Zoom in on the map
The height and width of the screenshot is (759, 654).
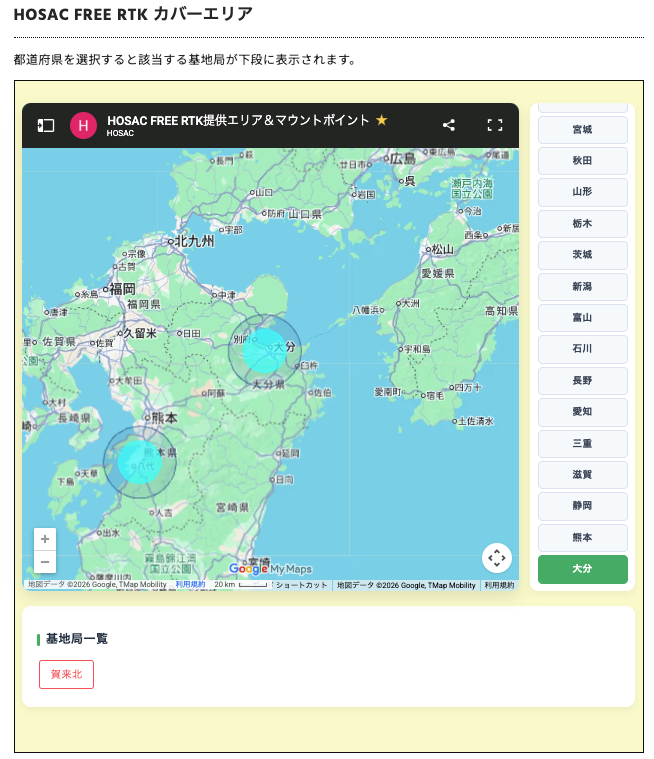(45, 539)
